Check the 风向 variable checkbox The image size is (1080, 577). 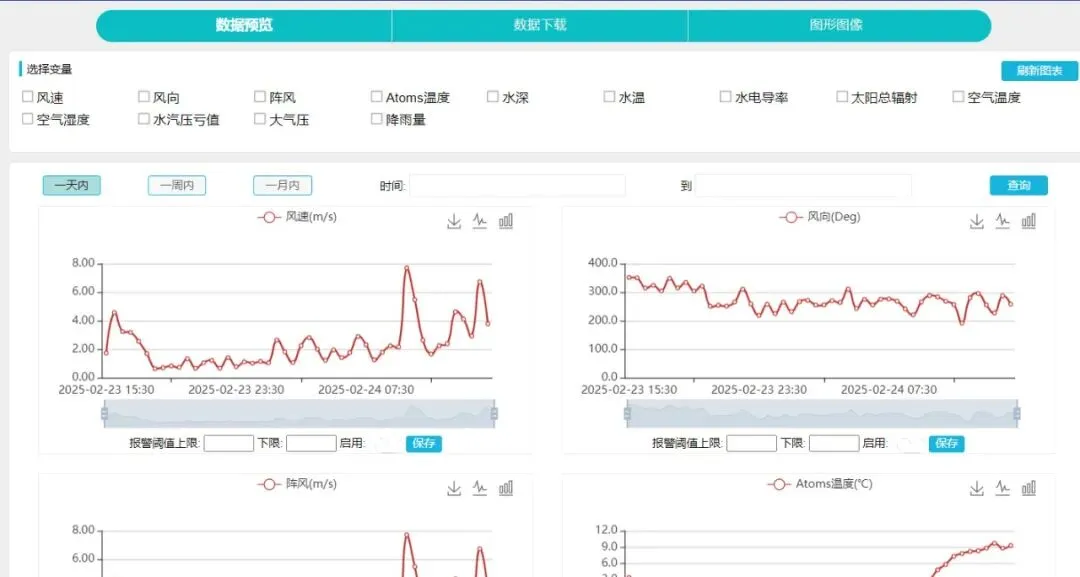(144, 96)
